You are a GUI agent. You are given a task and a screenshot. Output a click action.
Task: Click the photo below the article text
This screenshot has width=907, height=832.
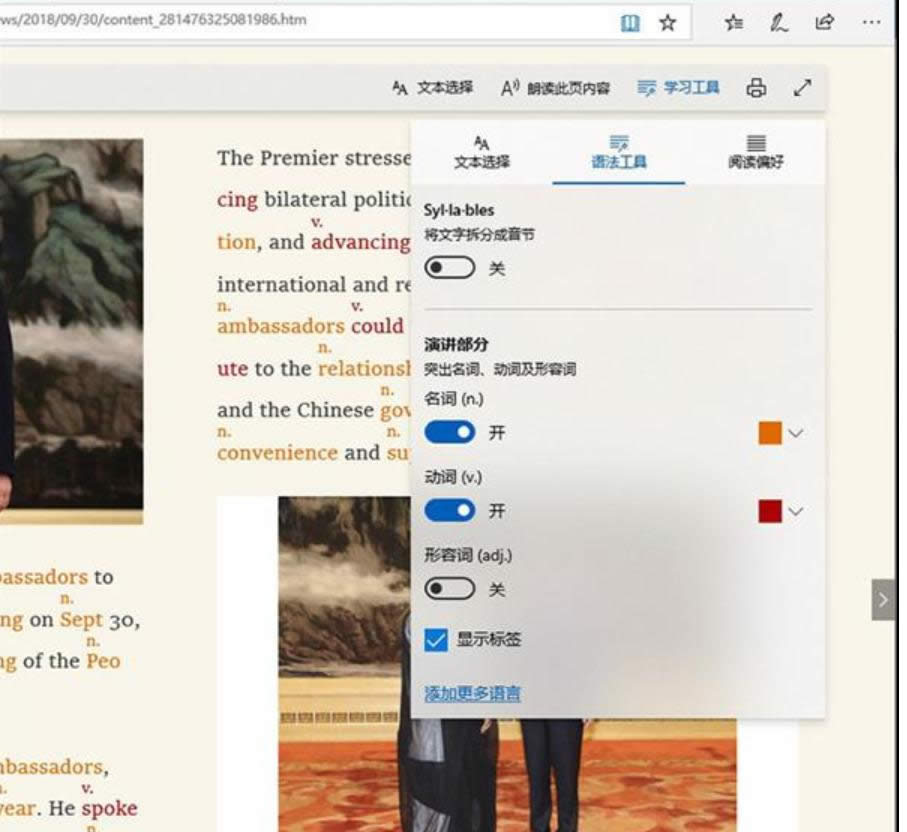point(507,664)
